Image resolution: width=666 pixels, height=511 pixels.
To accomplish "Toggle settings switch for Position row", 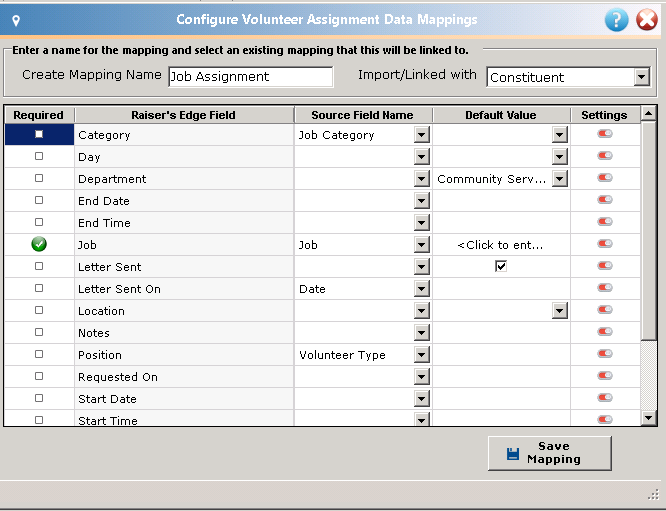I will point(605,354).
